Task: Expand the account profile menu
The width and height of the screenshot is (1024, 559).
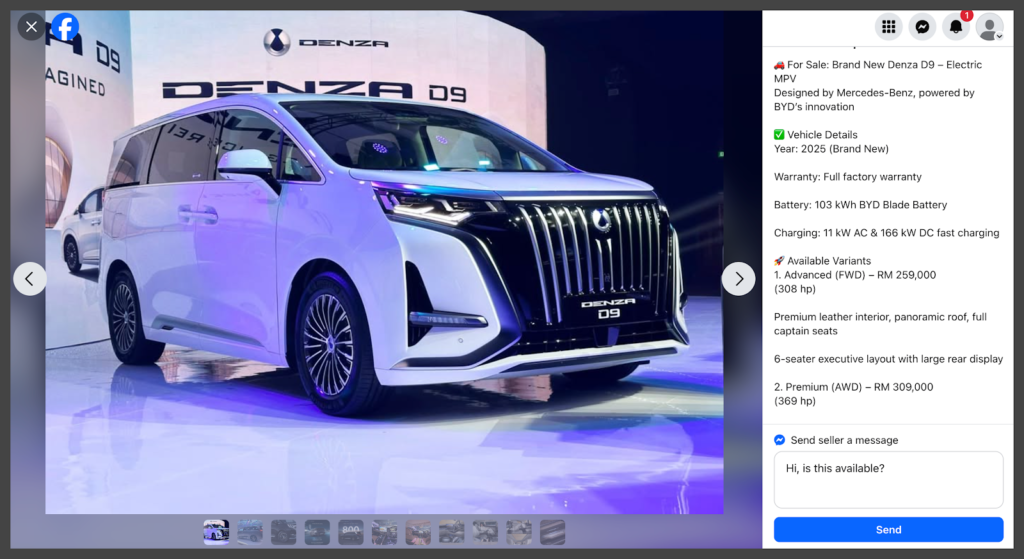Action: pyautogui.click(x=990, y=28)
